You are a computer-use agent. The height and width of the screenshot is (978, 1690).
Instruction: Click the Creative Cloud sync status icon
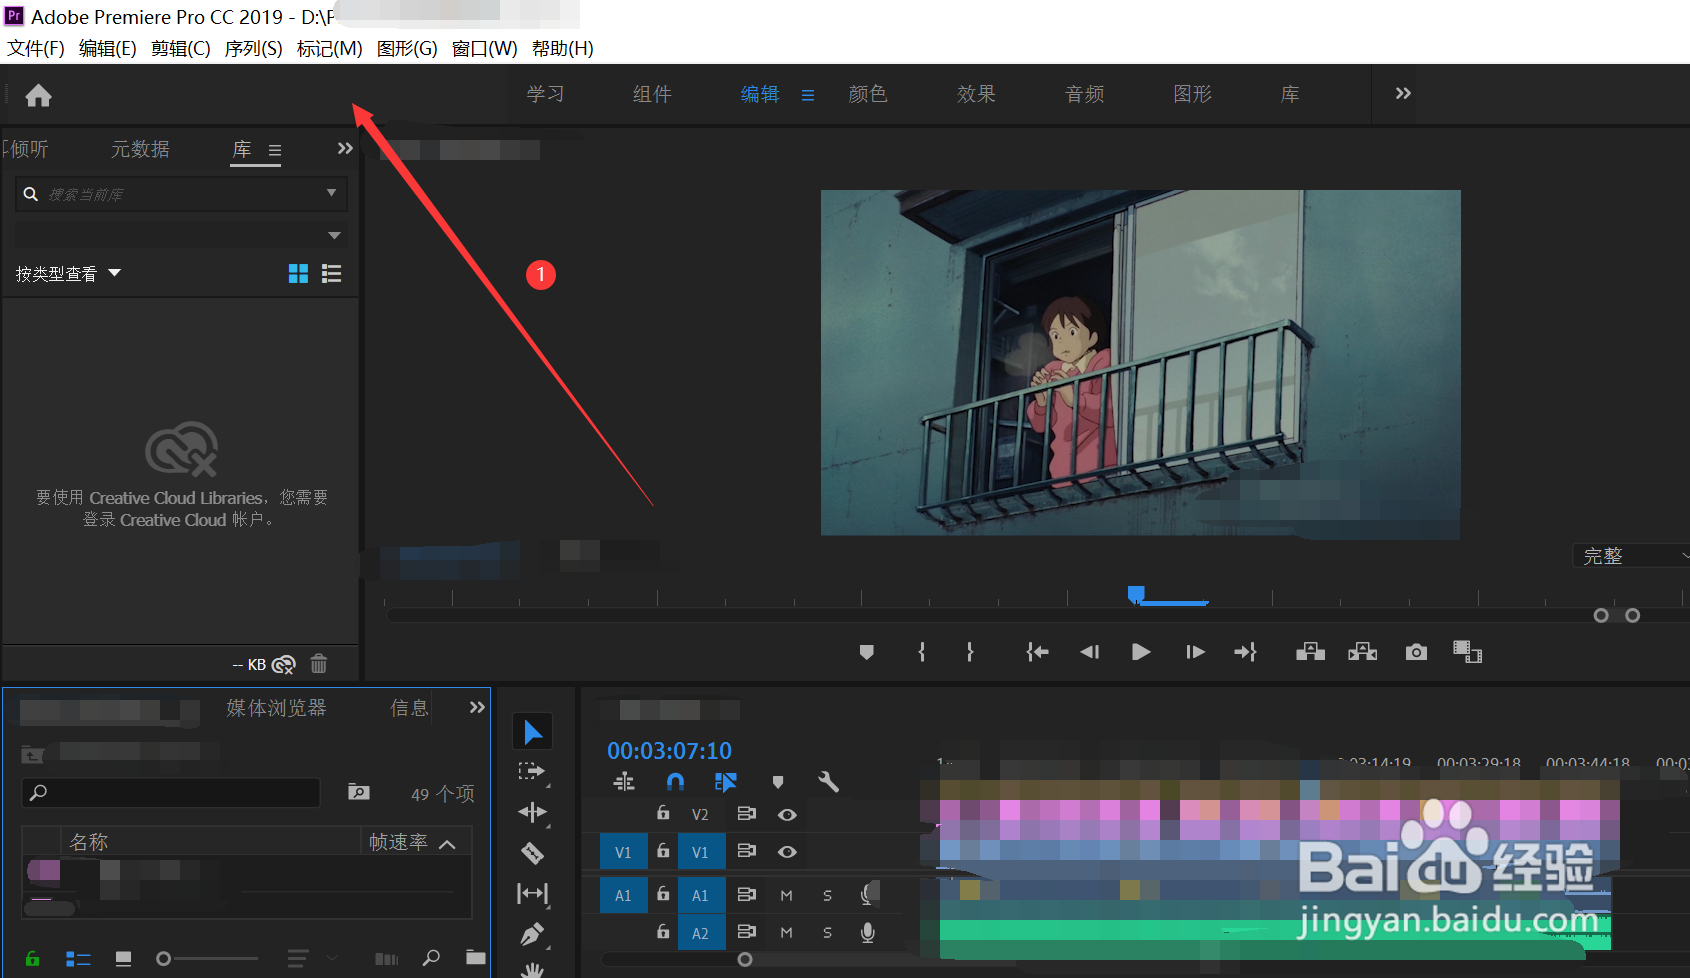[x=284, y=664]
